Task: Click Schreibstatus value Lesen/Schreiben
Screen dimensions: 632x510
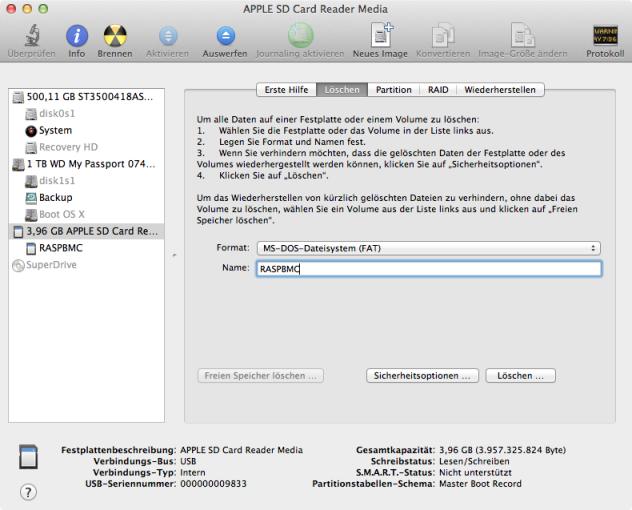Action: click(474, 461)
